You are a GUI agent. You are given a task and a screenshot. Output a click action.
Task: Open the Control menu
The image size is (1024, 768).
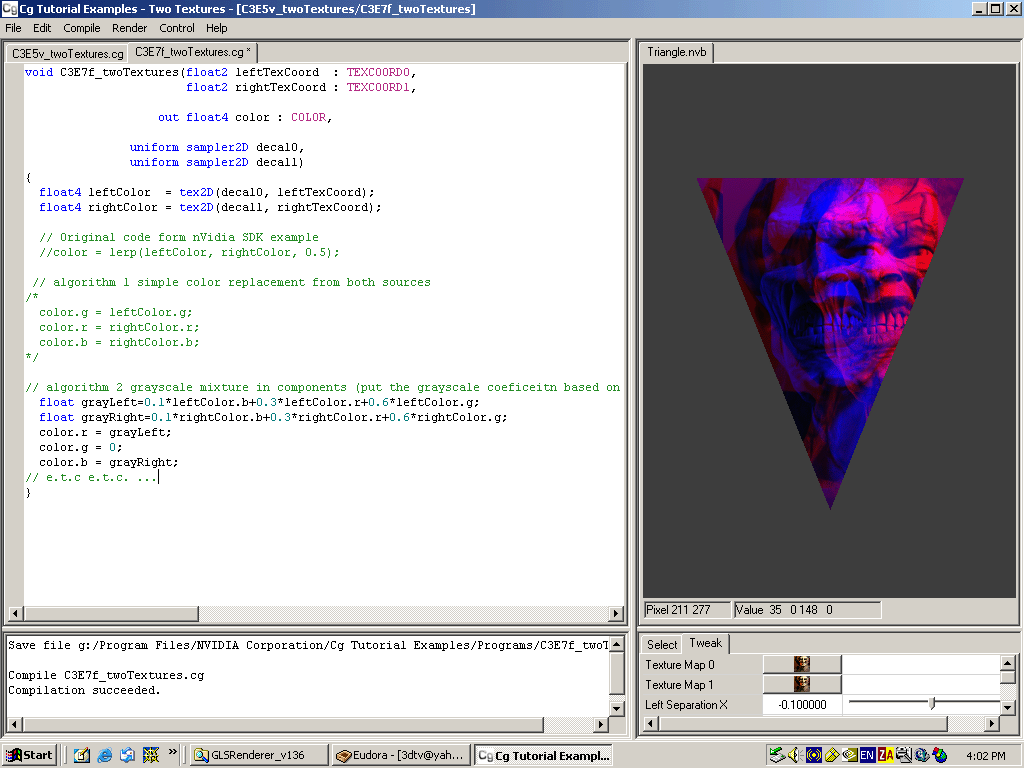(177, 28)
